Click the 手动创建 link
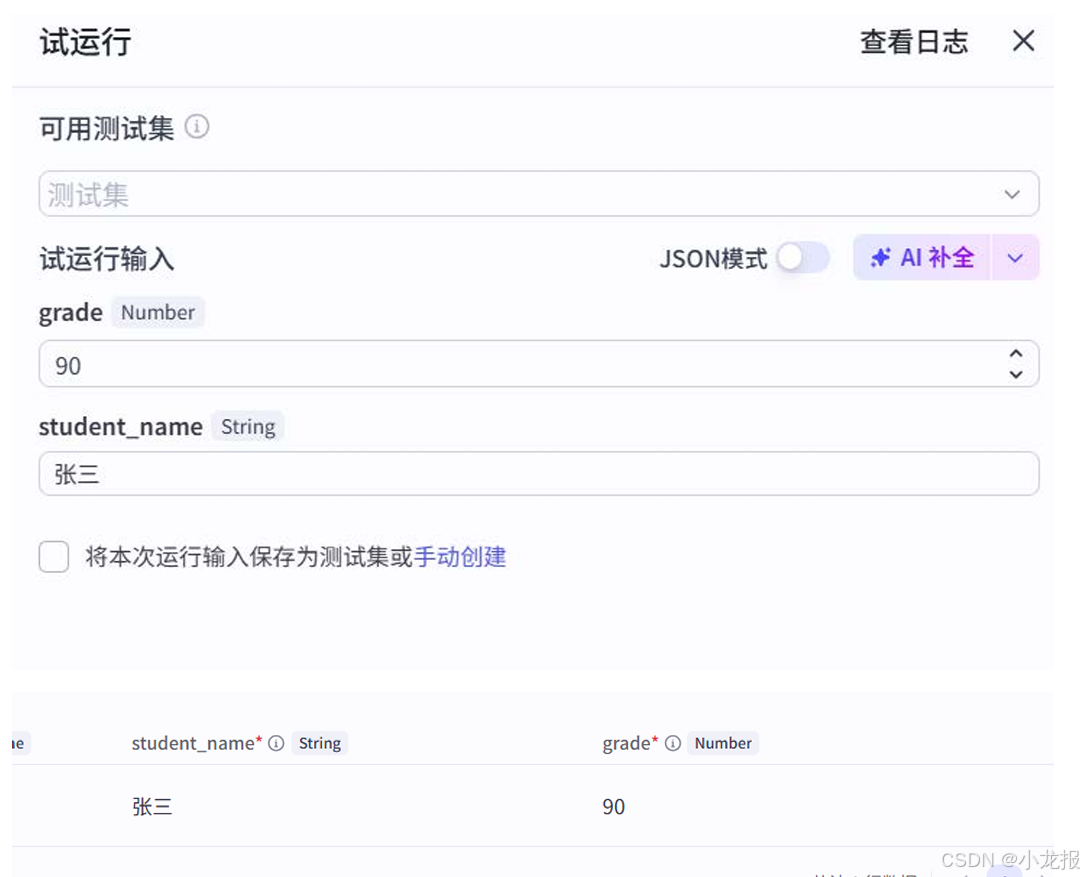This screenshot has height=877, width=1084. [x=460, y=556]
